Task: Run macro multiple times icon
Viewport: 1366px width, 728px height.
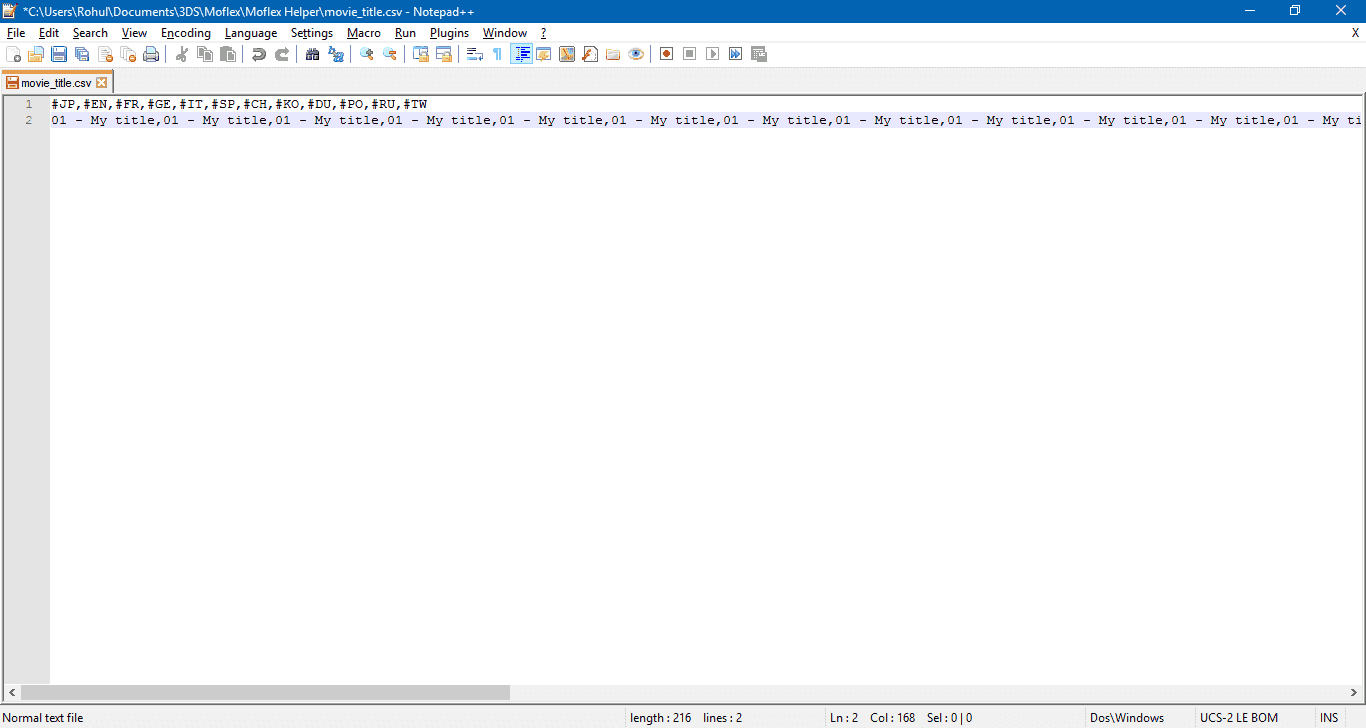Action: coord(736,54)
